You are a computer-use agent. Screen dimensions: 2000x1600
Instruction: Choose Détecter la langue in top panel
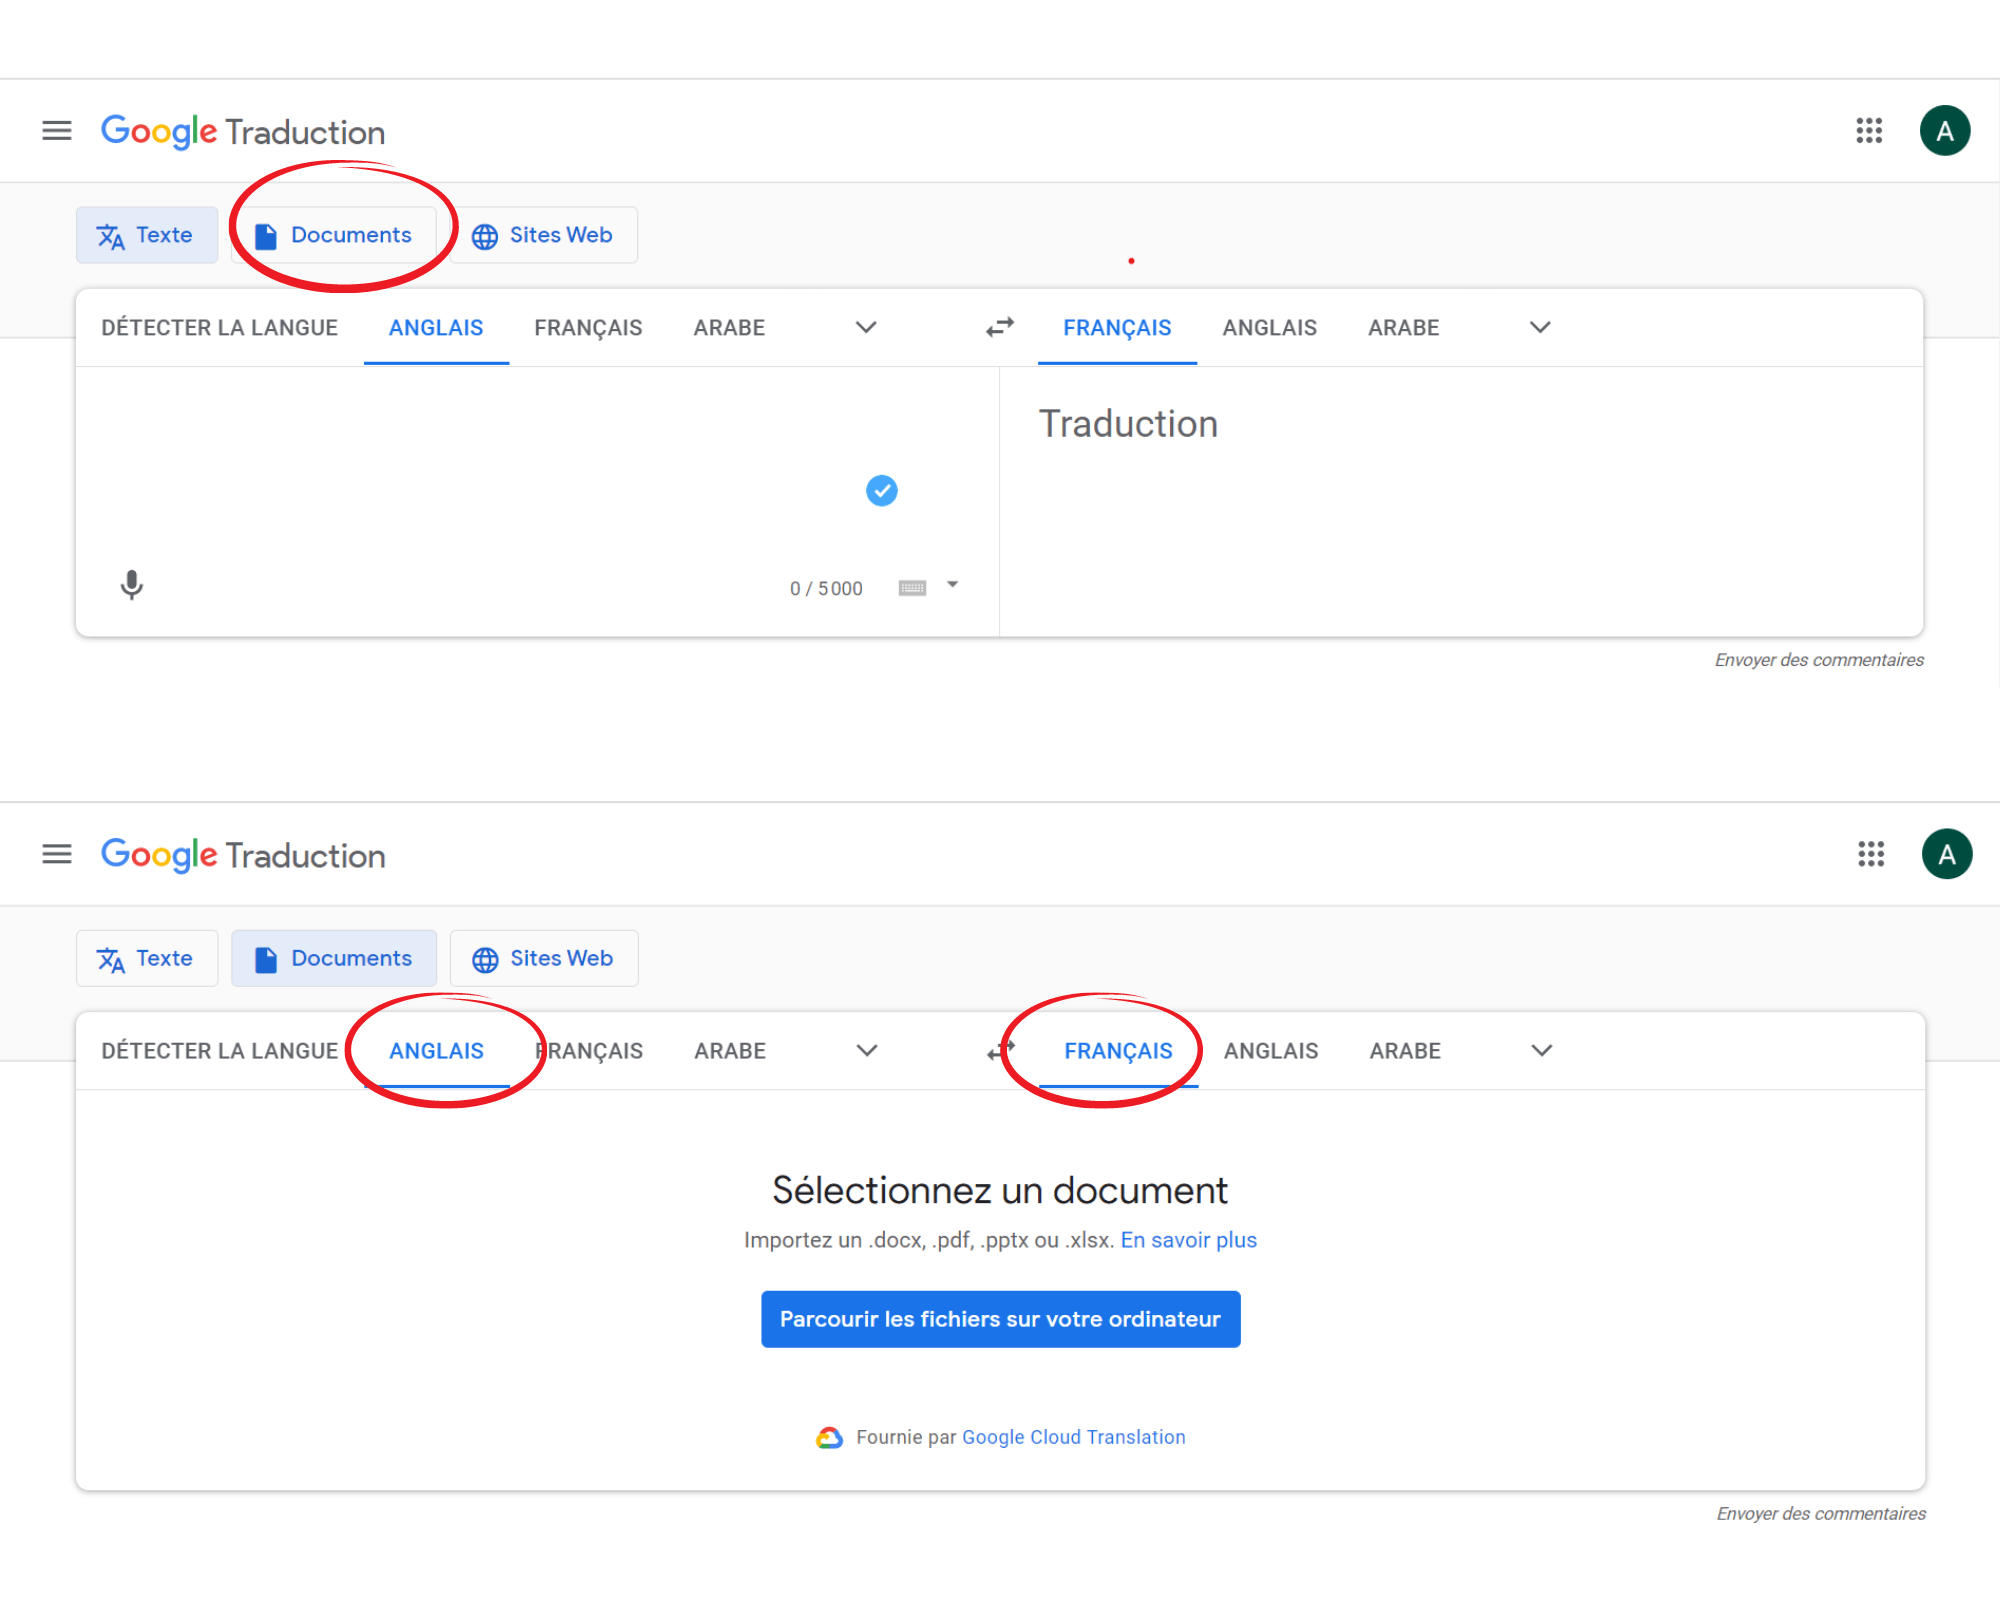[x=220, y=328]
